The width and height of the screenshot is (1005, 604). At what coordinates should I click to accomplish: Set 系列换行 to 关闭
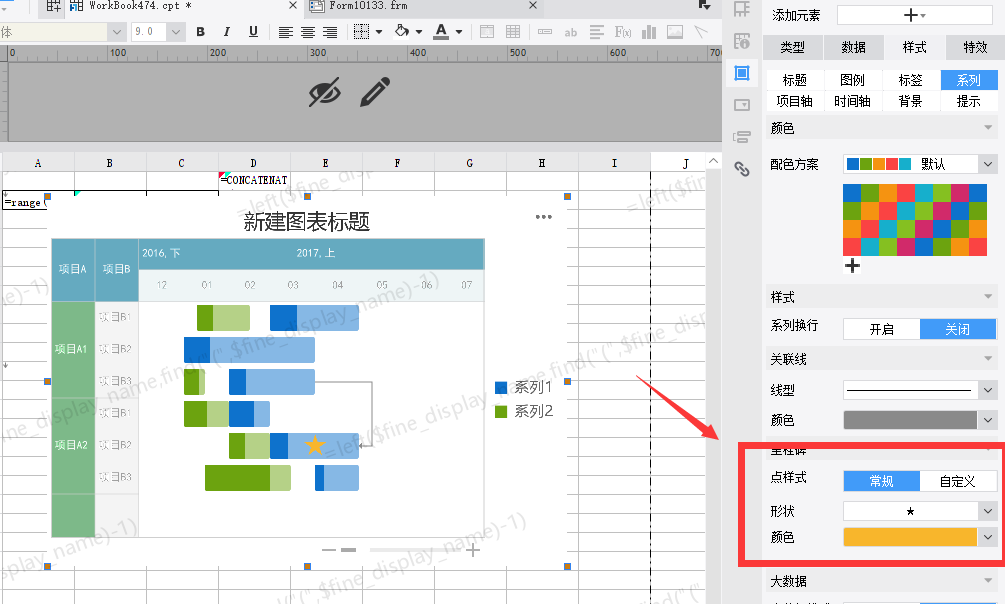click(958, 329)
